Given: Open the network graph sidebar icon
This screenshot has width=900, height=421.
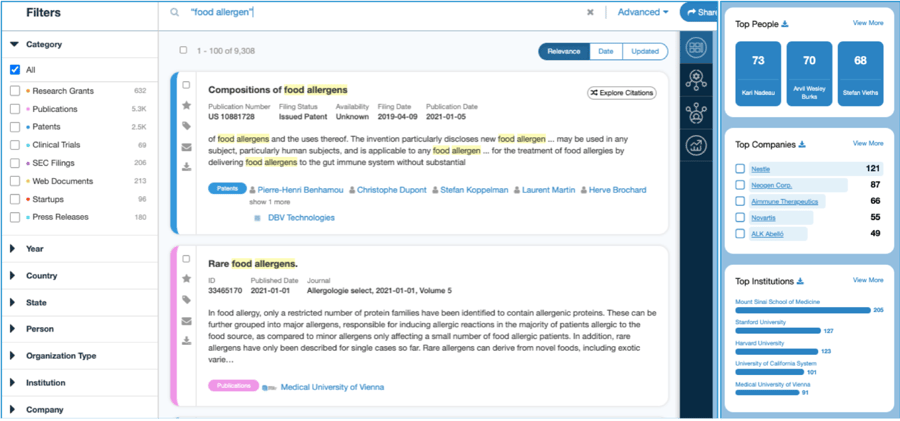Looking at the screenshot, I should 696,81.
